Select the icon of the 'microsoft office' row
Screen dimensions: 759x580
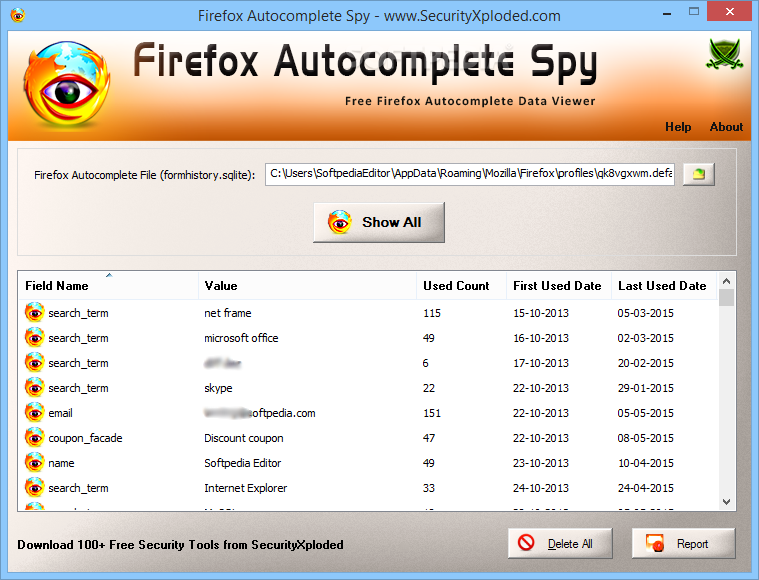(x=34, y=338)
